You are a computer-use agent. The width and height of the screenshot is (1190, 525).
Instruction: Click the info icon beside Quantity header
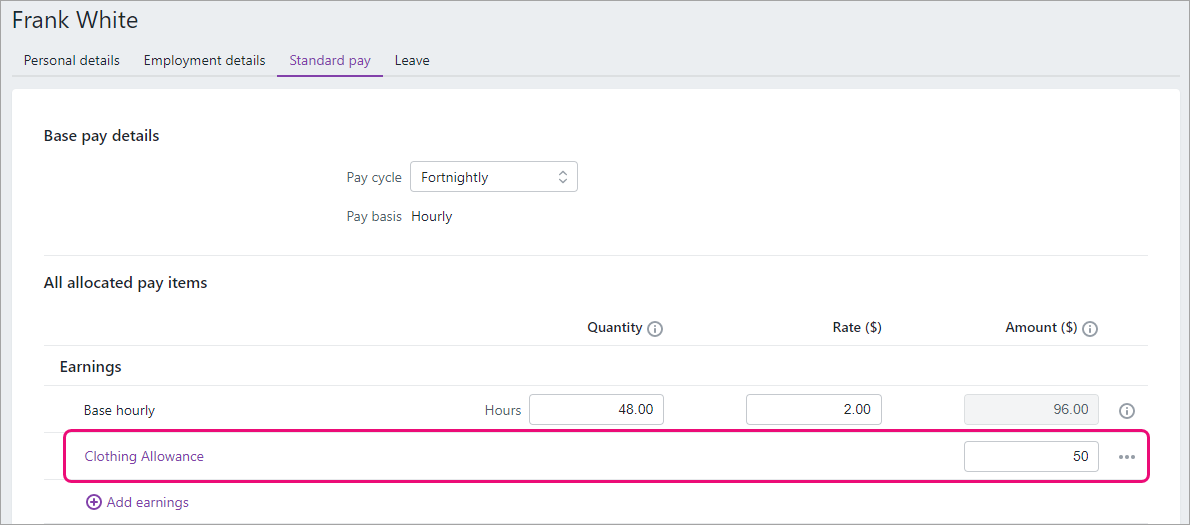[x=656, y=329]
